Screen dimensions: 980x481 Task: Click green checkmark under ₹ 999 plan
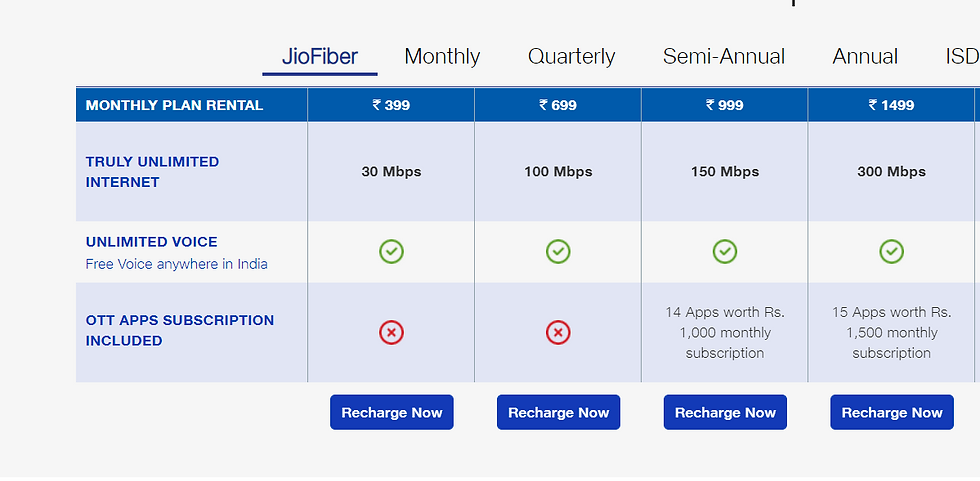click(x=725, y=251)
